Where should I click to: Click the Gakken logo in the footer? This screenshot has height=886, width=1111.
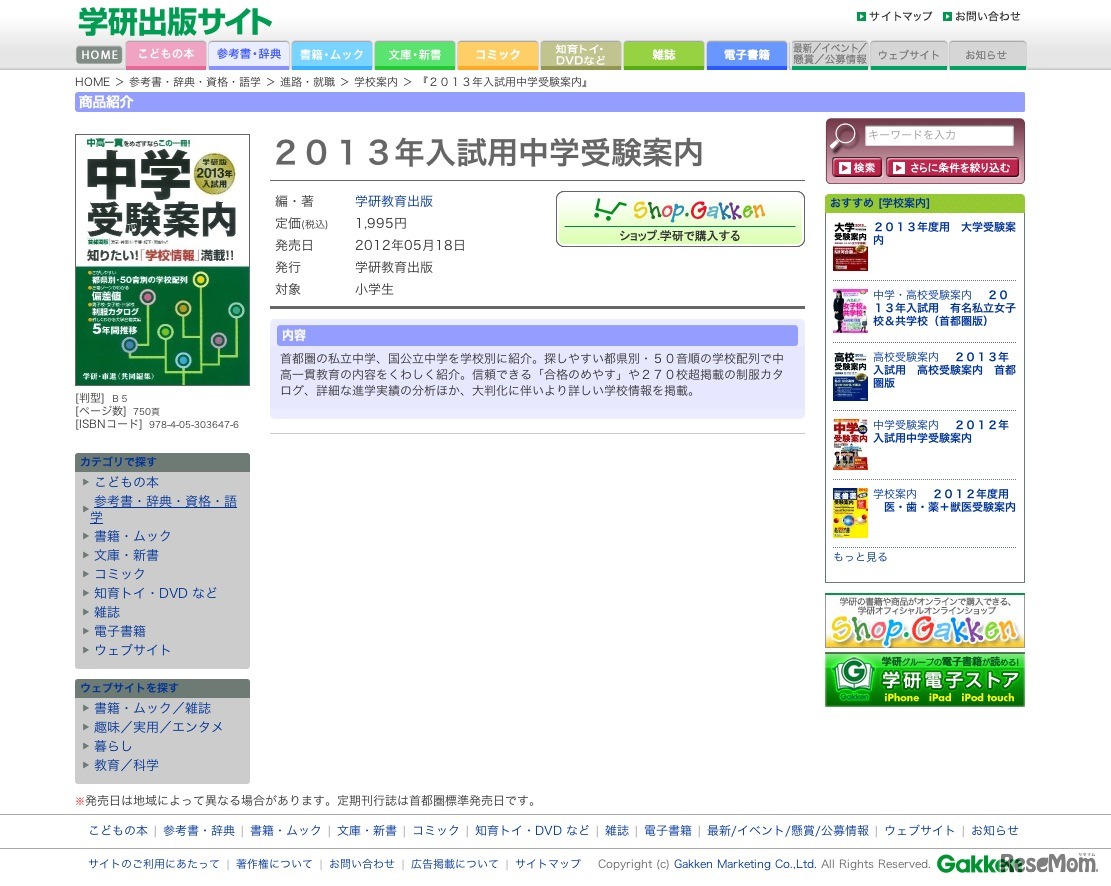click(x=965, y=864)
